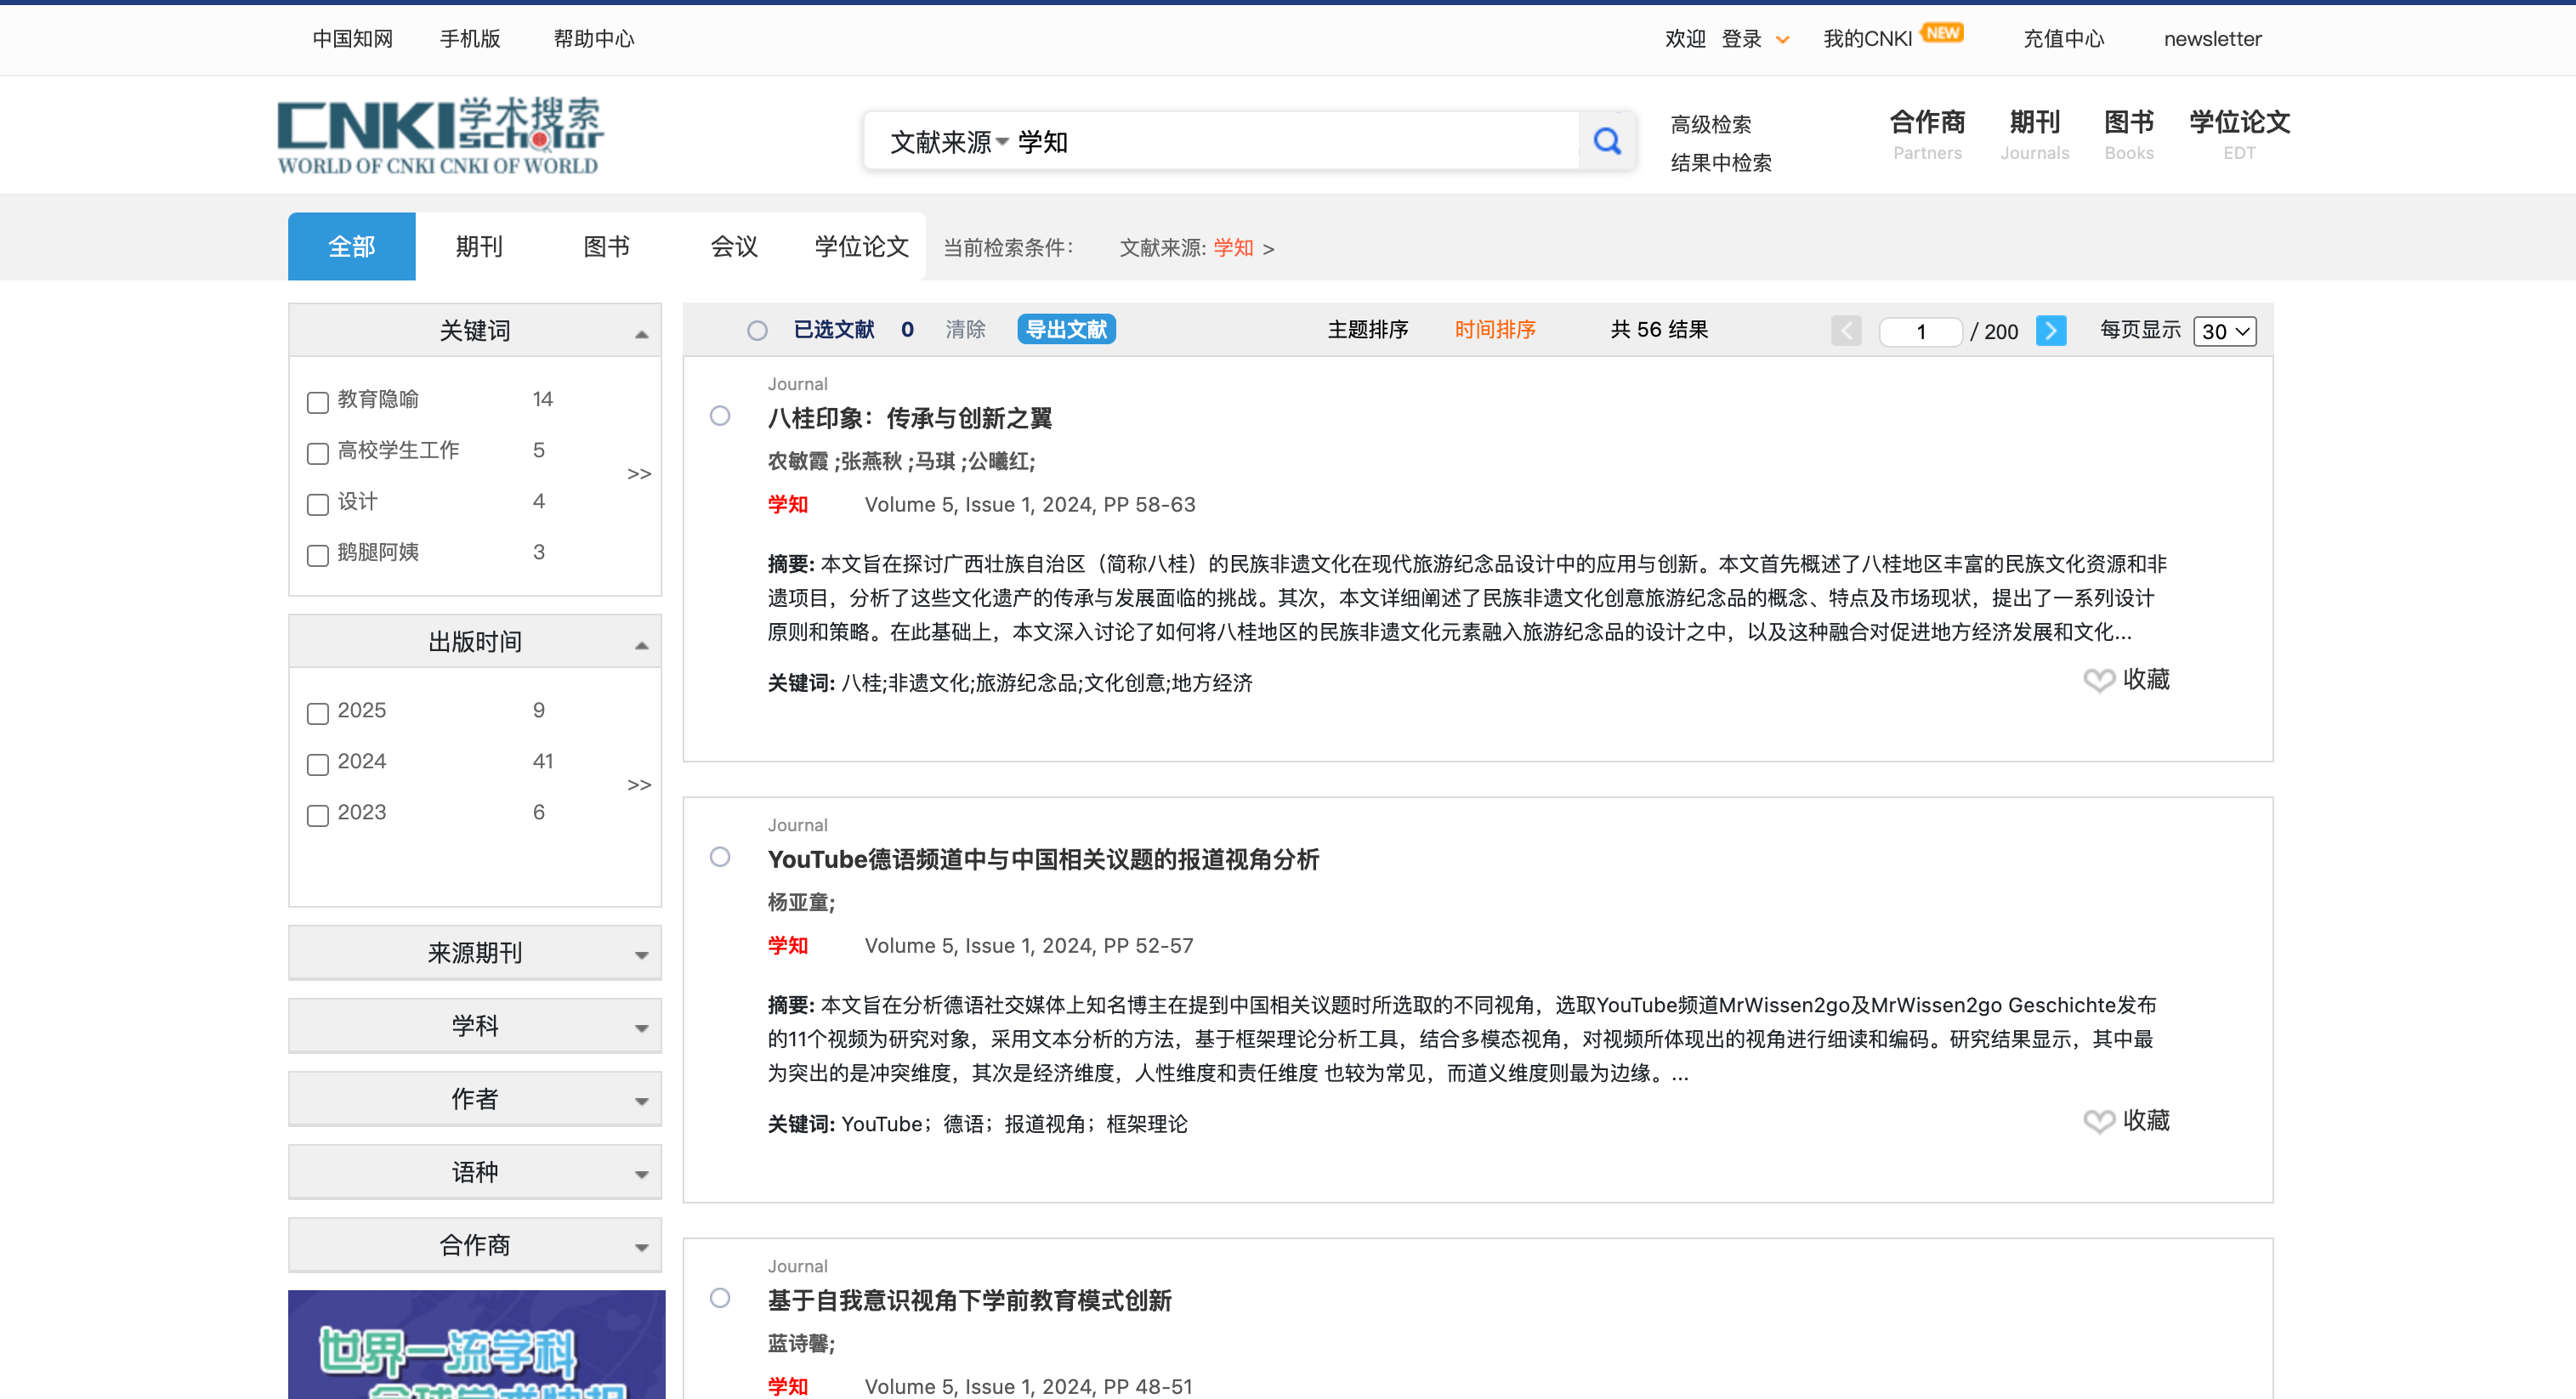Image resolution: width=2576 pixels, height=1399 pixels.
Task: Check the 教育隐喻 keyword filter
Action: 318,402
